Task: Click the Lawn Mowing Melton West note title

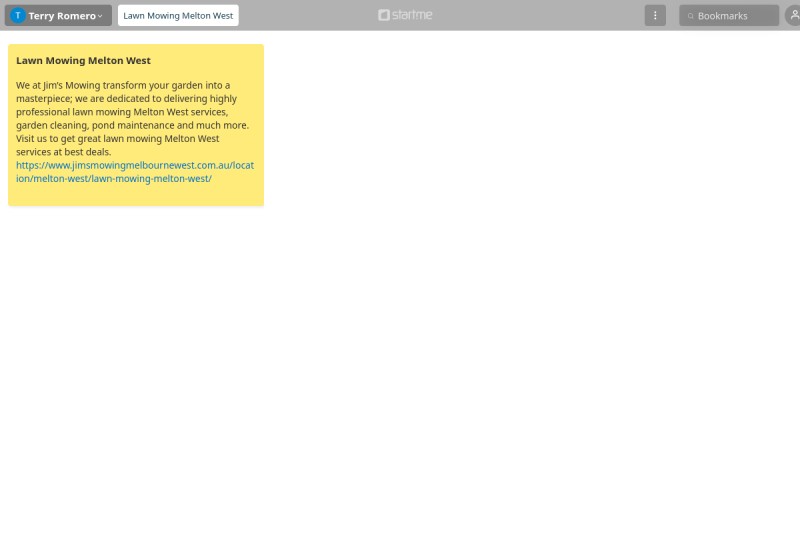Action: pyautogui.click(x=83, y=61)
